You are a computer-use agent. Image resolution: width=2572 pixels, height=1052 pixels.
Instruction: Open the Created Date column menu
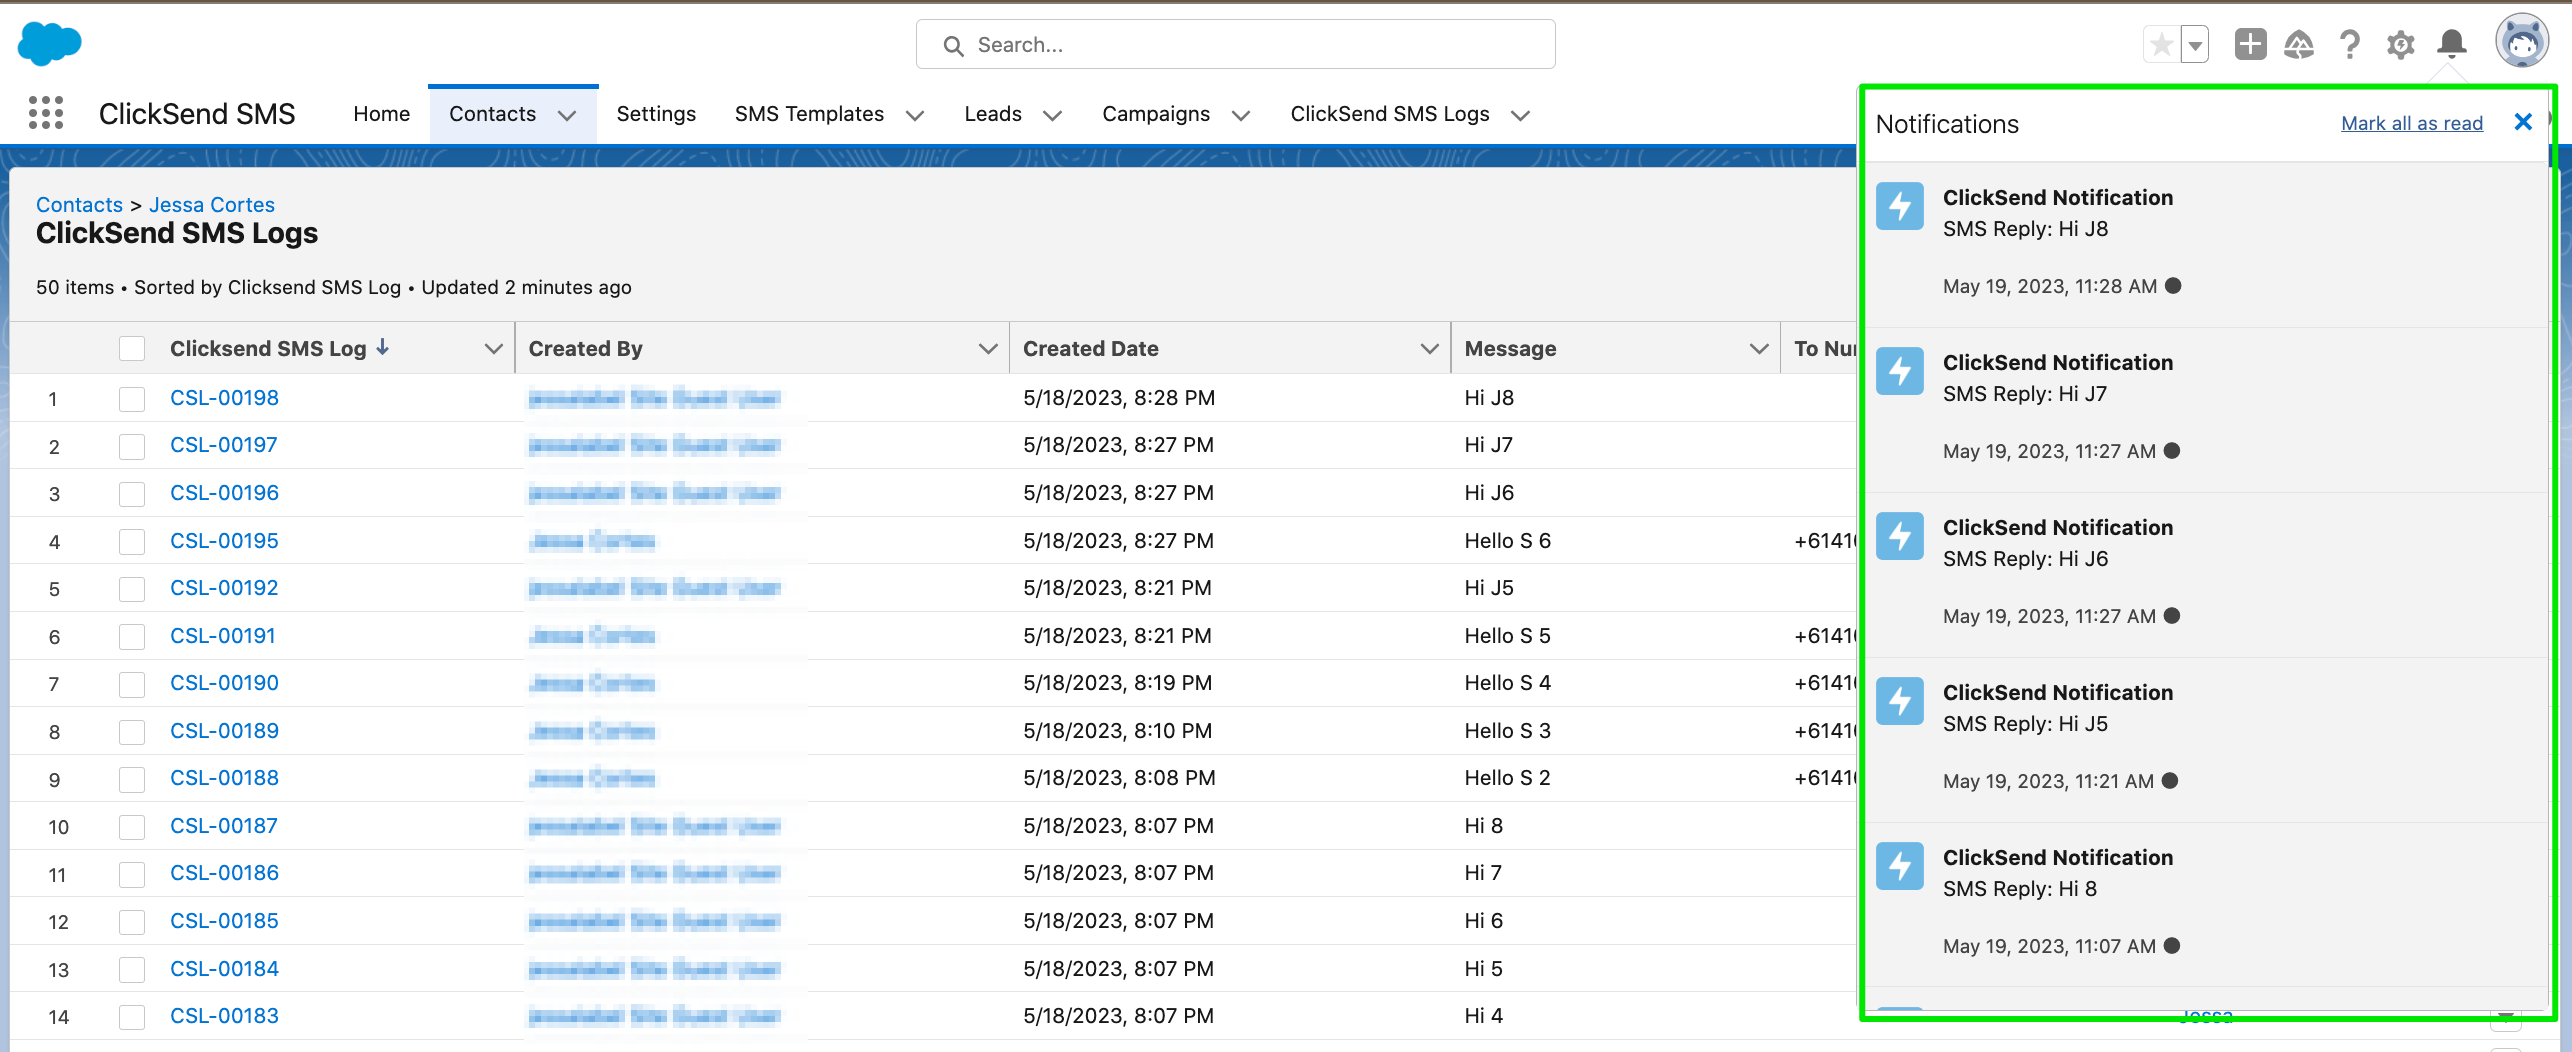1430,348
